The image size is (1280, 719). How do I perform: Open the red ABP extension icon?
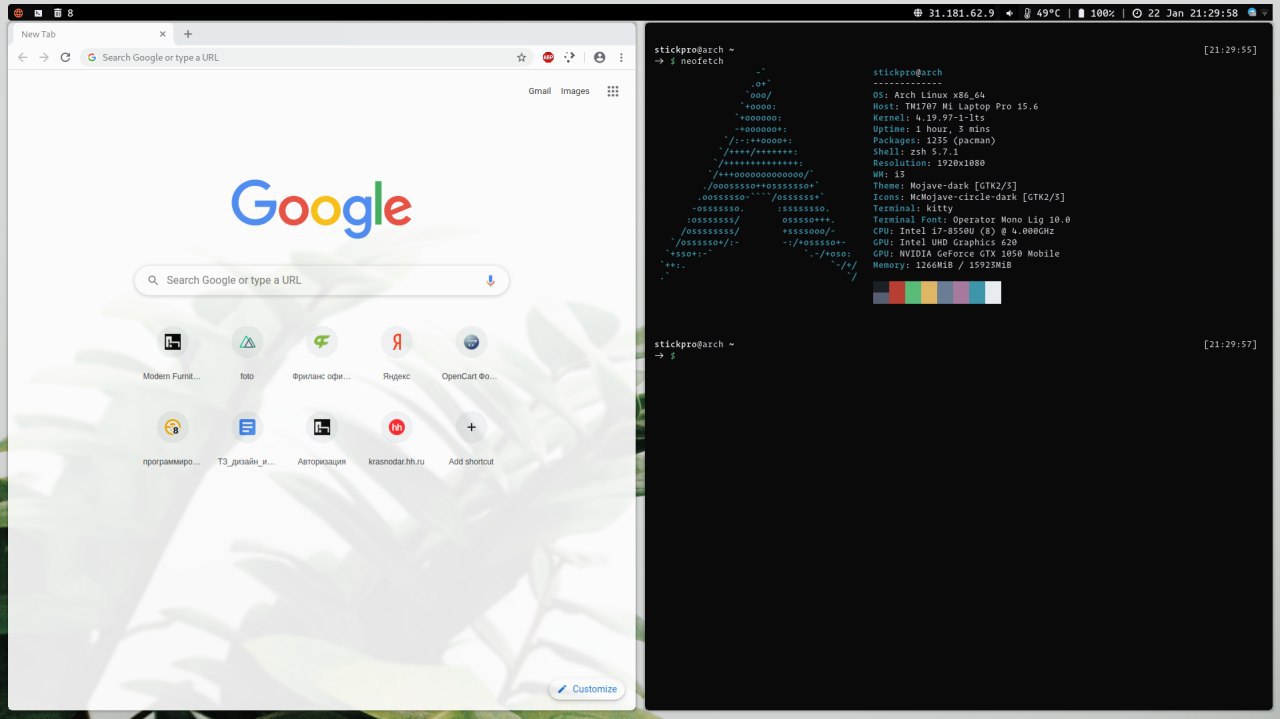click(548, 57)
